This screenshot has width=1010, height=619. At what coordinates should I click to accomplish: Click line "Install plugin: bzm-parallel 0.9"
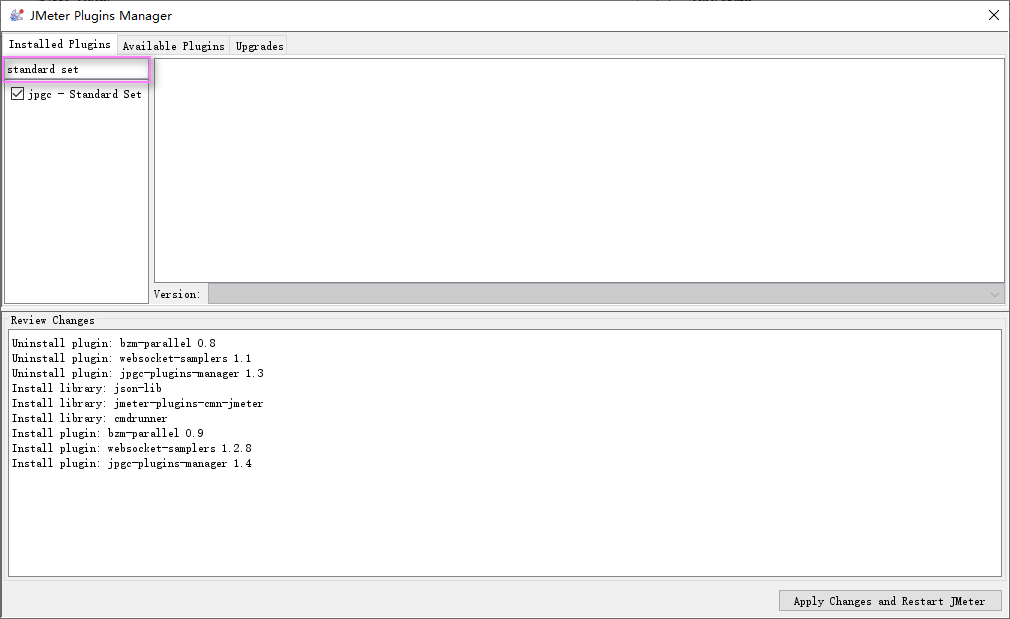click(x=108, y=433)
